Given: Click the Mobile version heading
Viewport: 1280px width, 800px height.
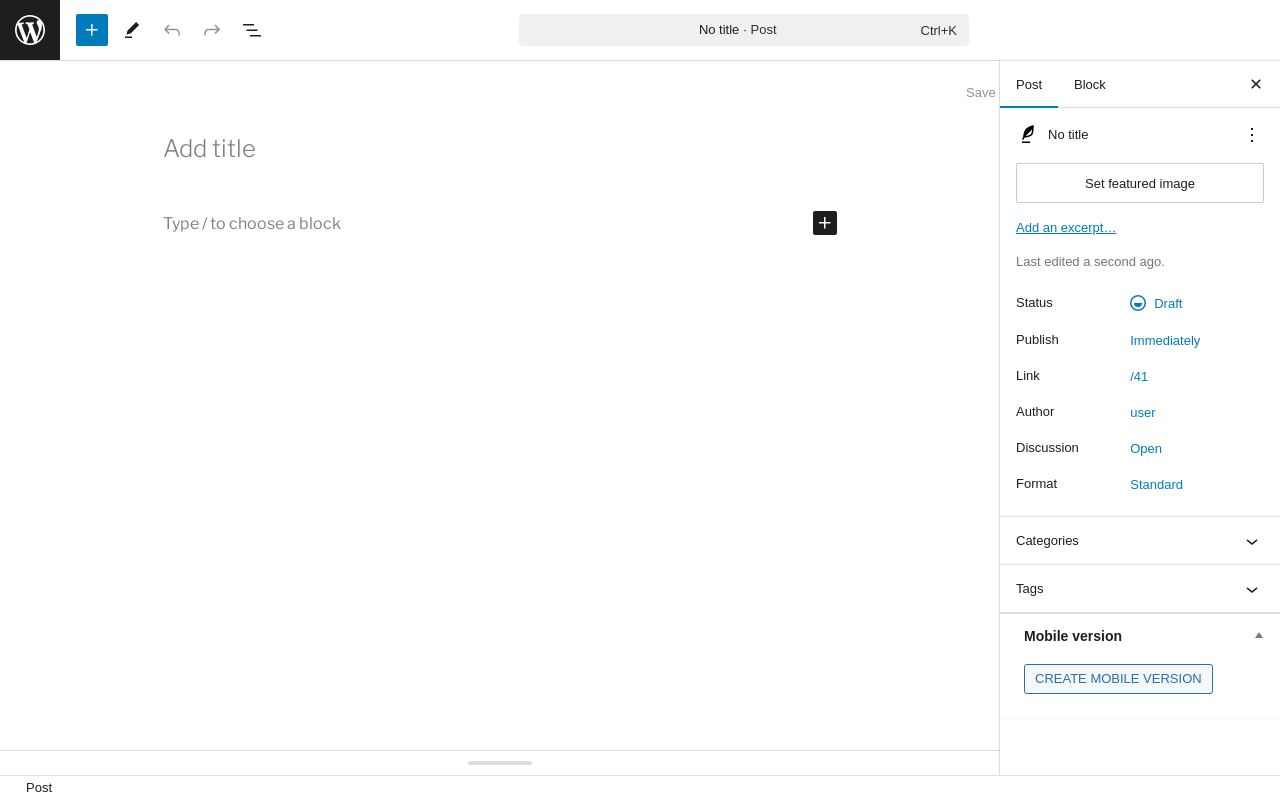Looking at the screenshot, I should point(1073,636).
